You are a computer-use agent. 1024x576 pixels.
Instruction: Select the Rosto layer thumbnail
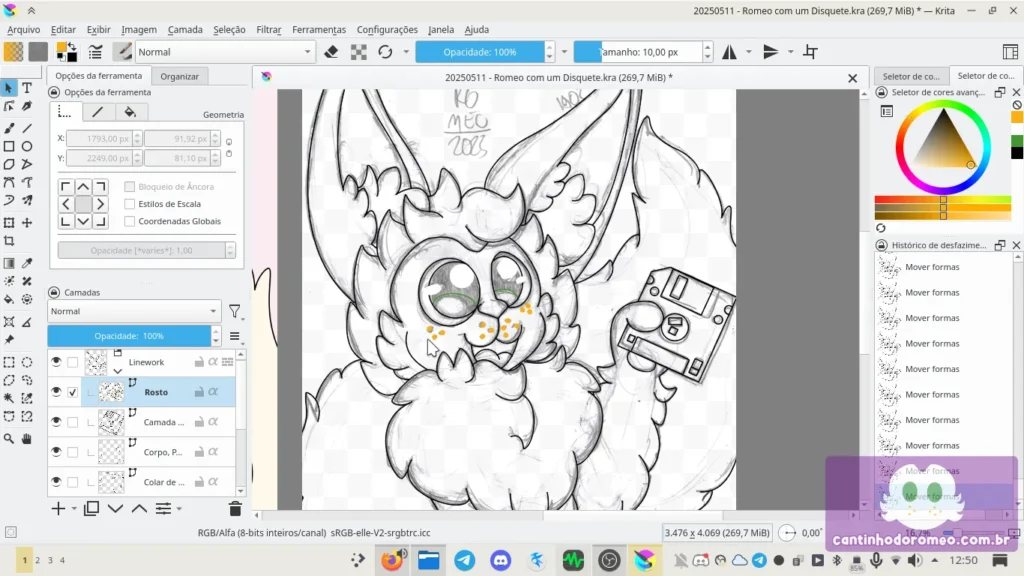[x=111, y=392]
